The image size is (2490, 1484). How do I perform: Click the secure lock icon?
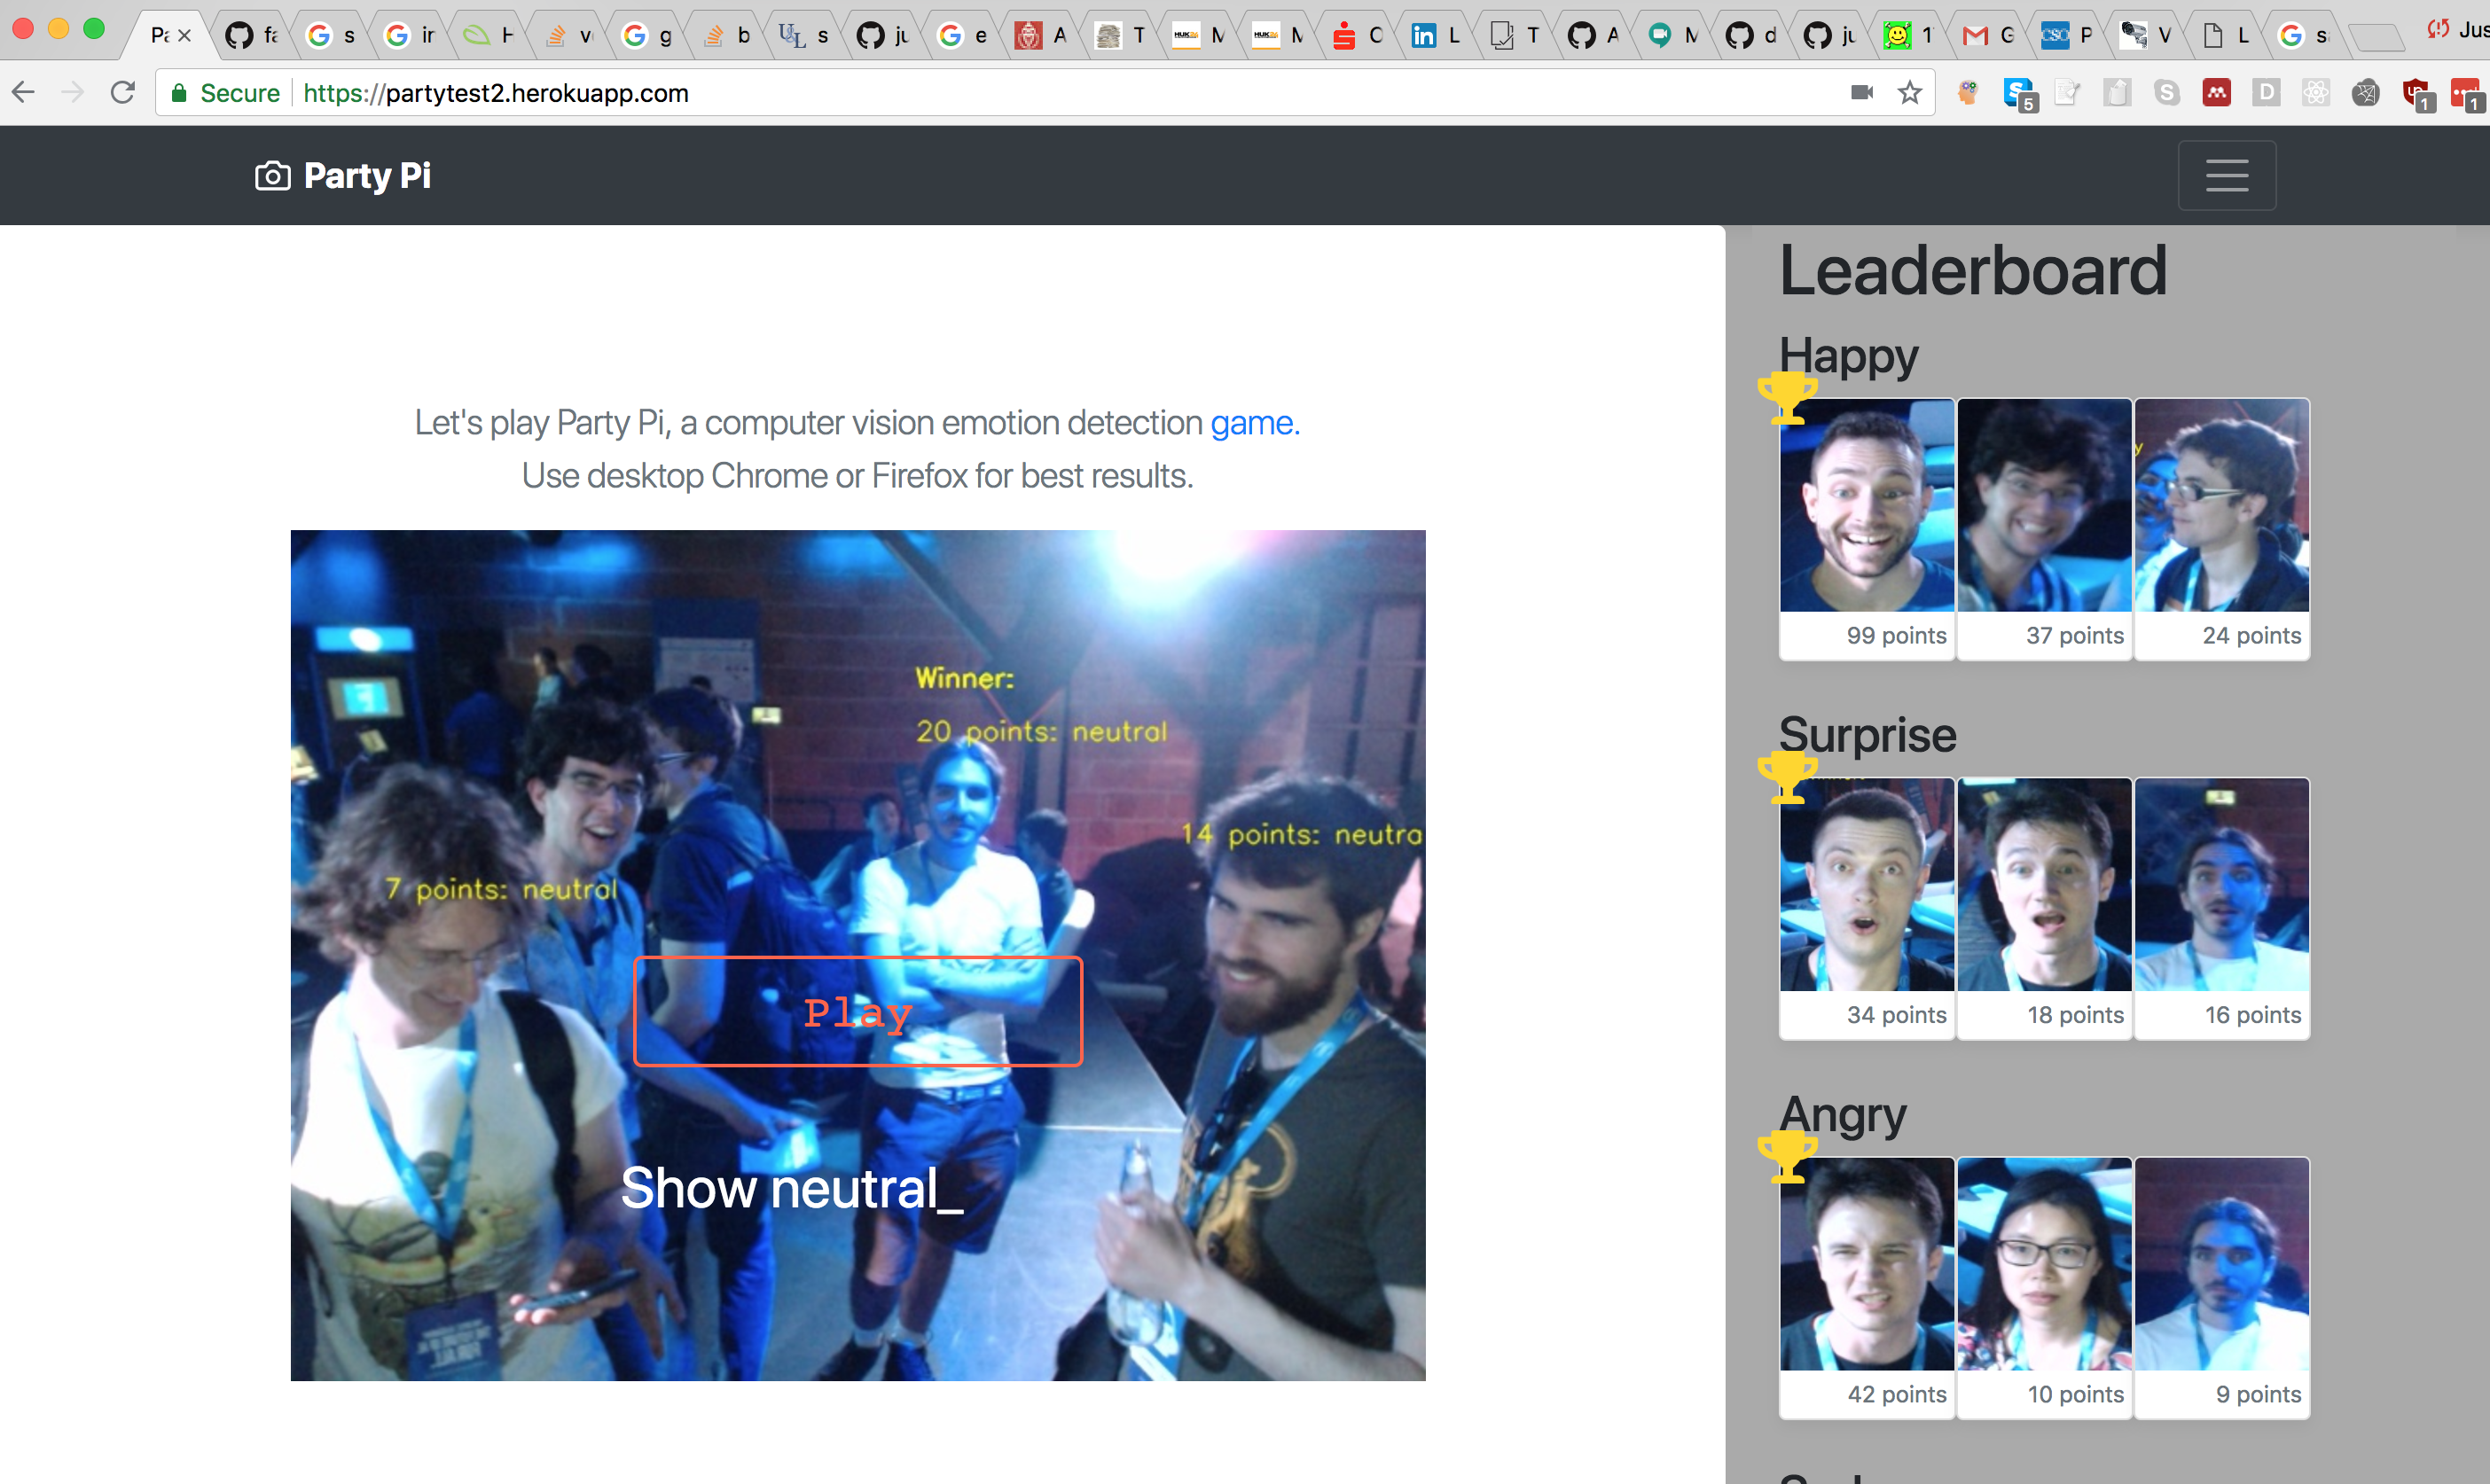[179, 93]
